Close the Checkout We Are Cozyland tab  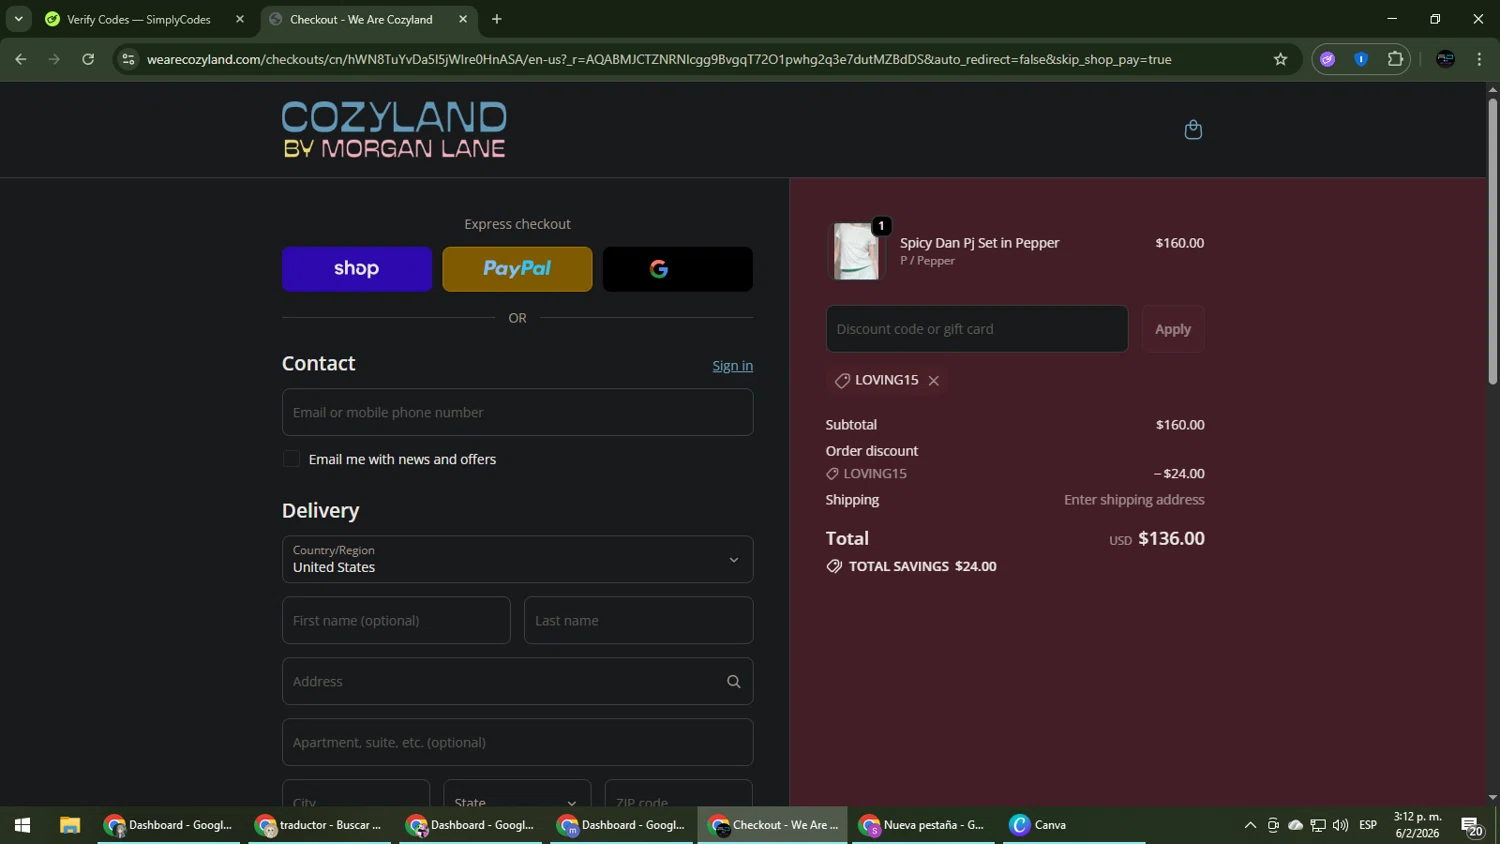pyautogui.click(x=463, y=19)
